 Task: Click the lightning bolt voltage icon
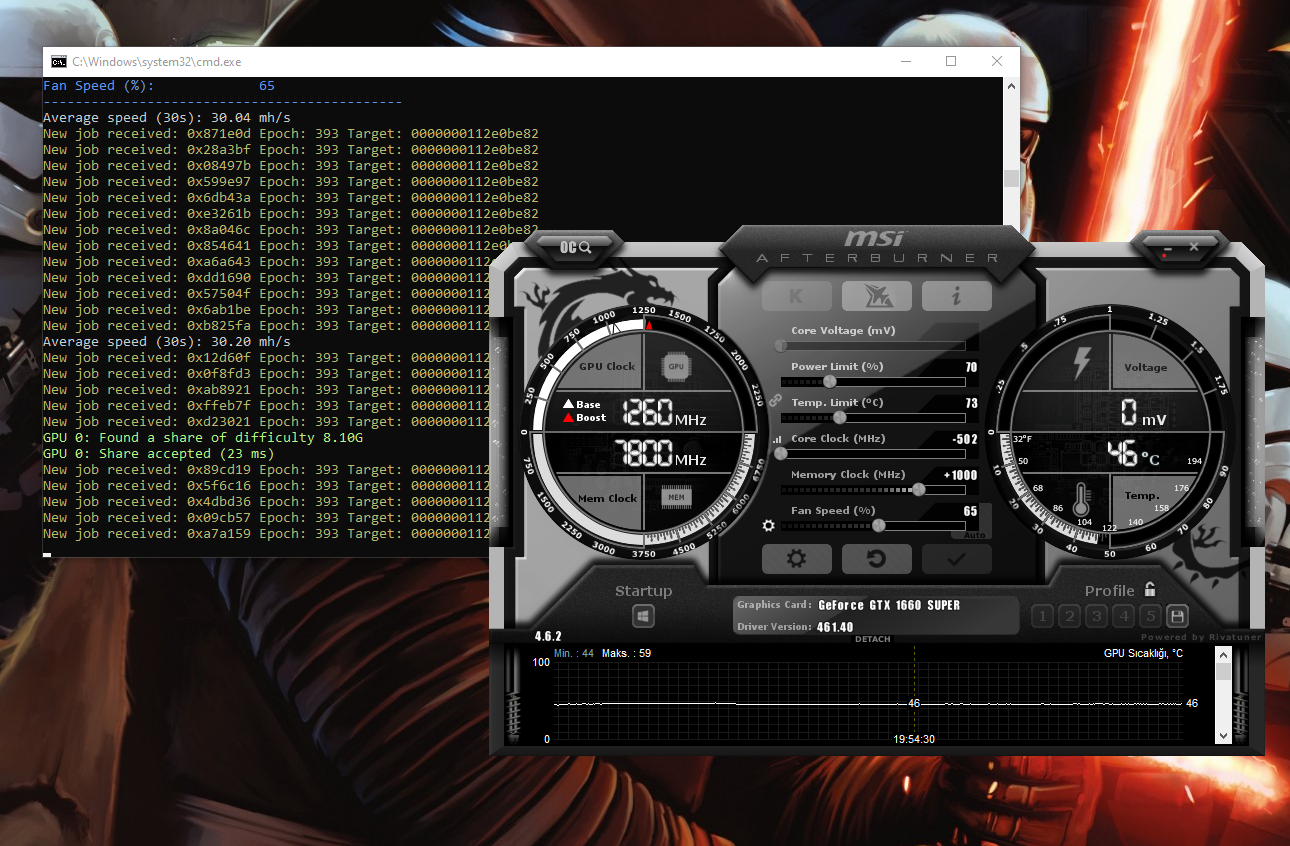pyautogui.click(x=1081, y=362)
